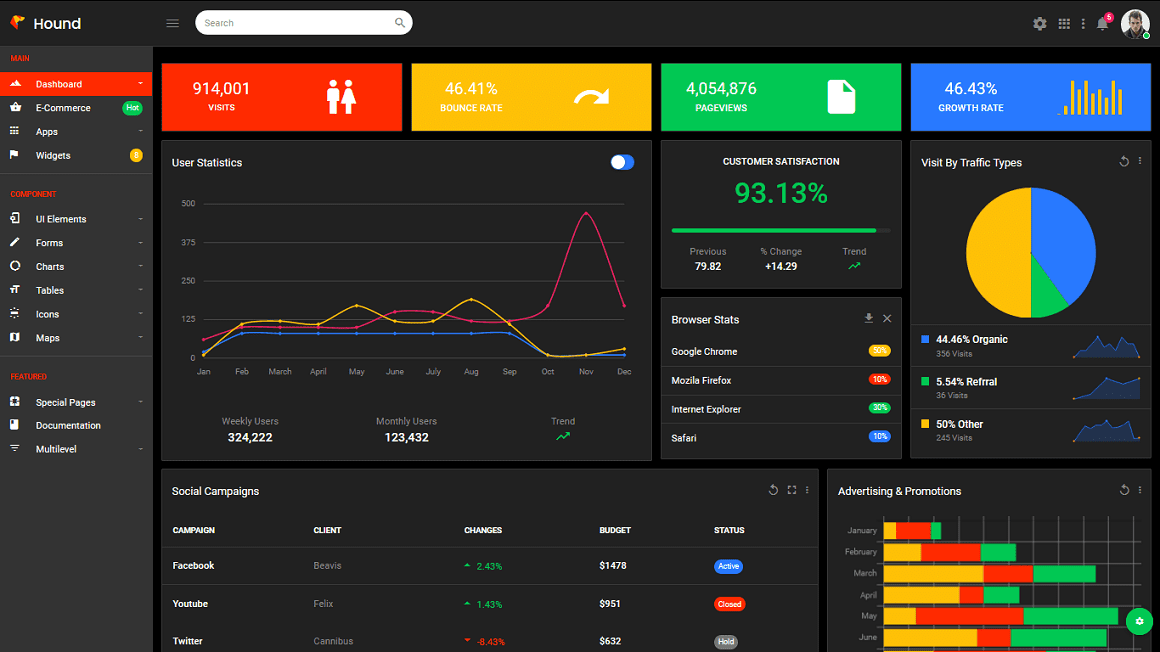Image resolution: width=1160 pixels, height=652 pixels.
Task: Open the settings gear in the header
Action: point(1039,23)
